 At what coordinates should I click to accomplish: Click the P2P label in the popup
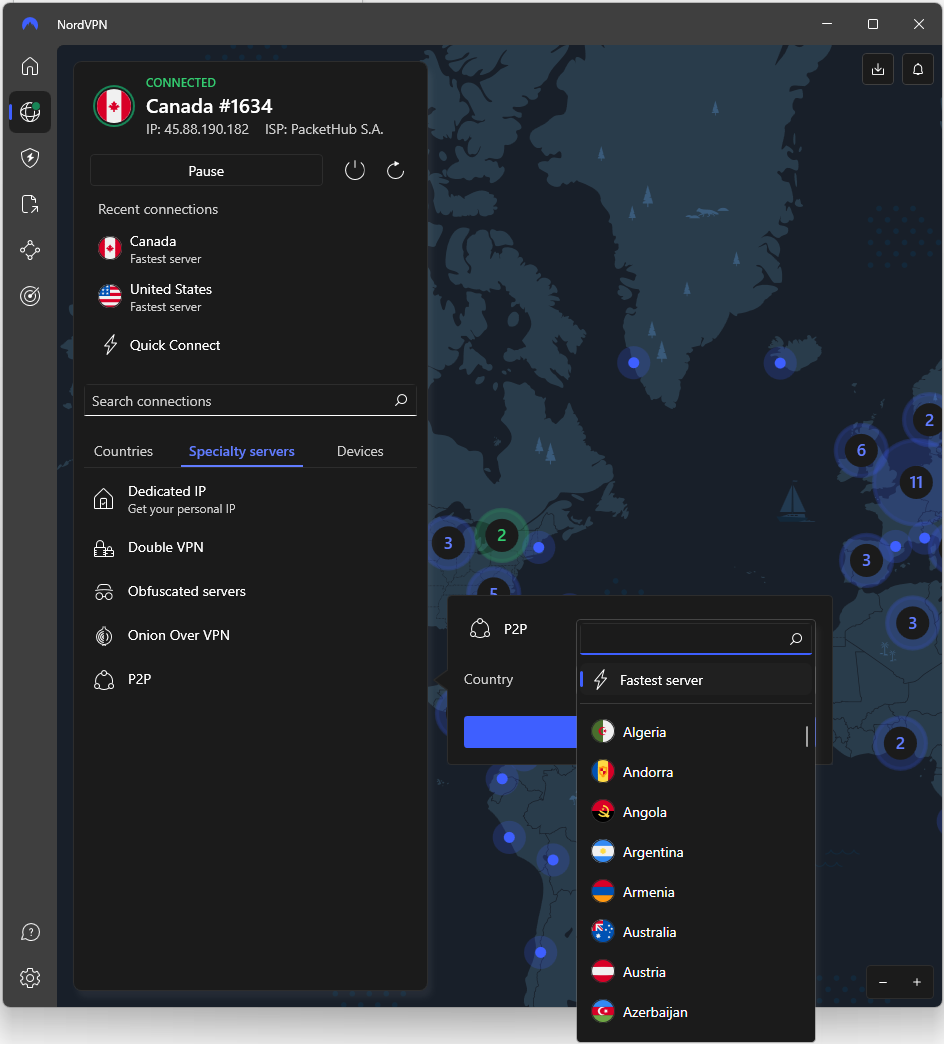click(x=515, y=629)
